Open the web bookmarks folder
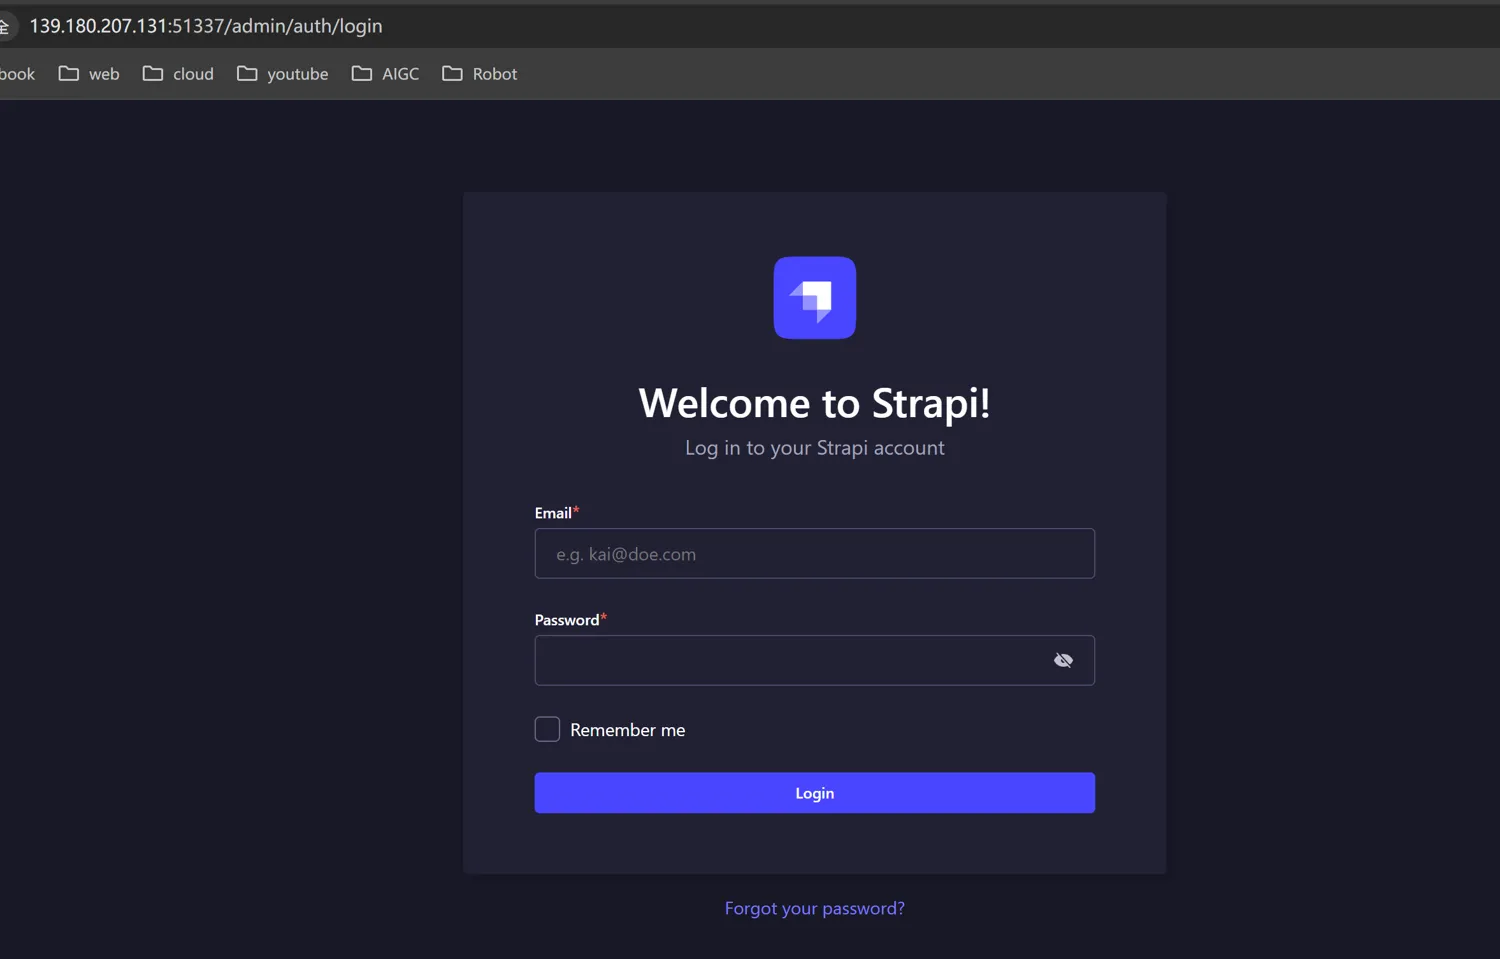1500x959 pixels. (89, 74)
